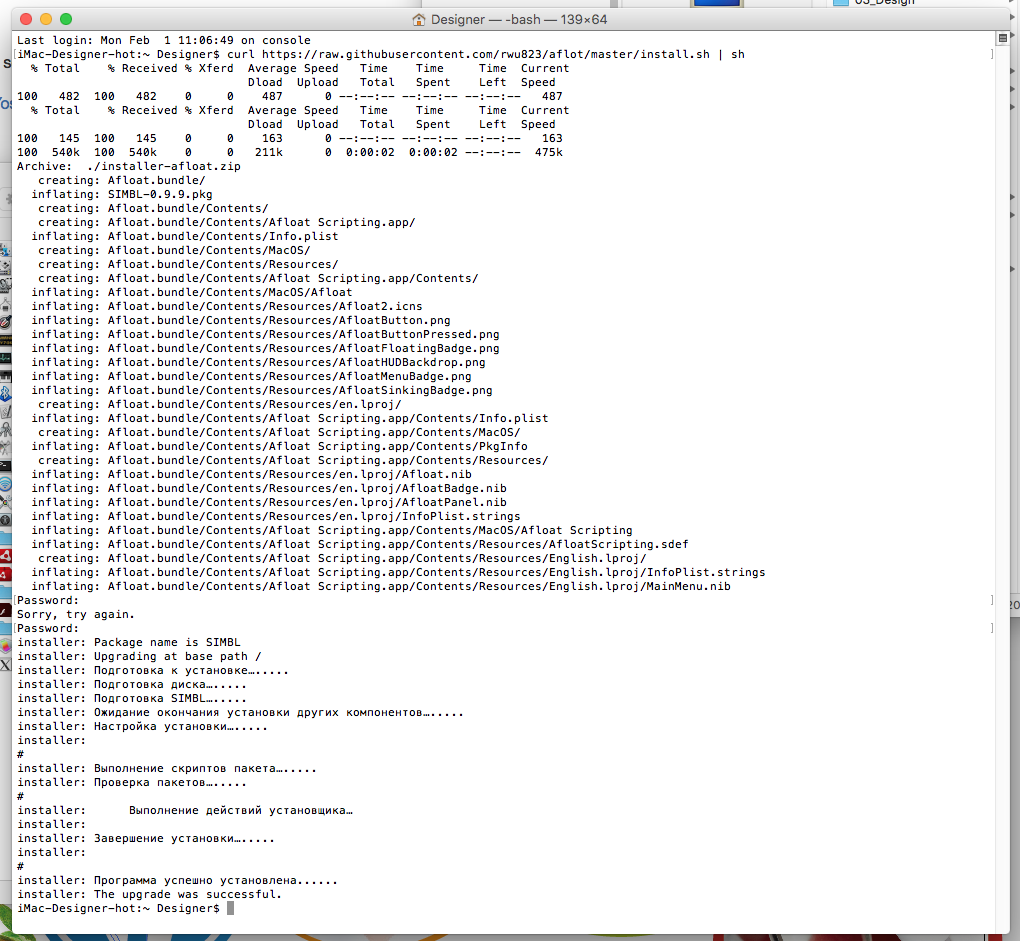
Task: Click the 'Настройка установки' line
Action: coord(142,726)
